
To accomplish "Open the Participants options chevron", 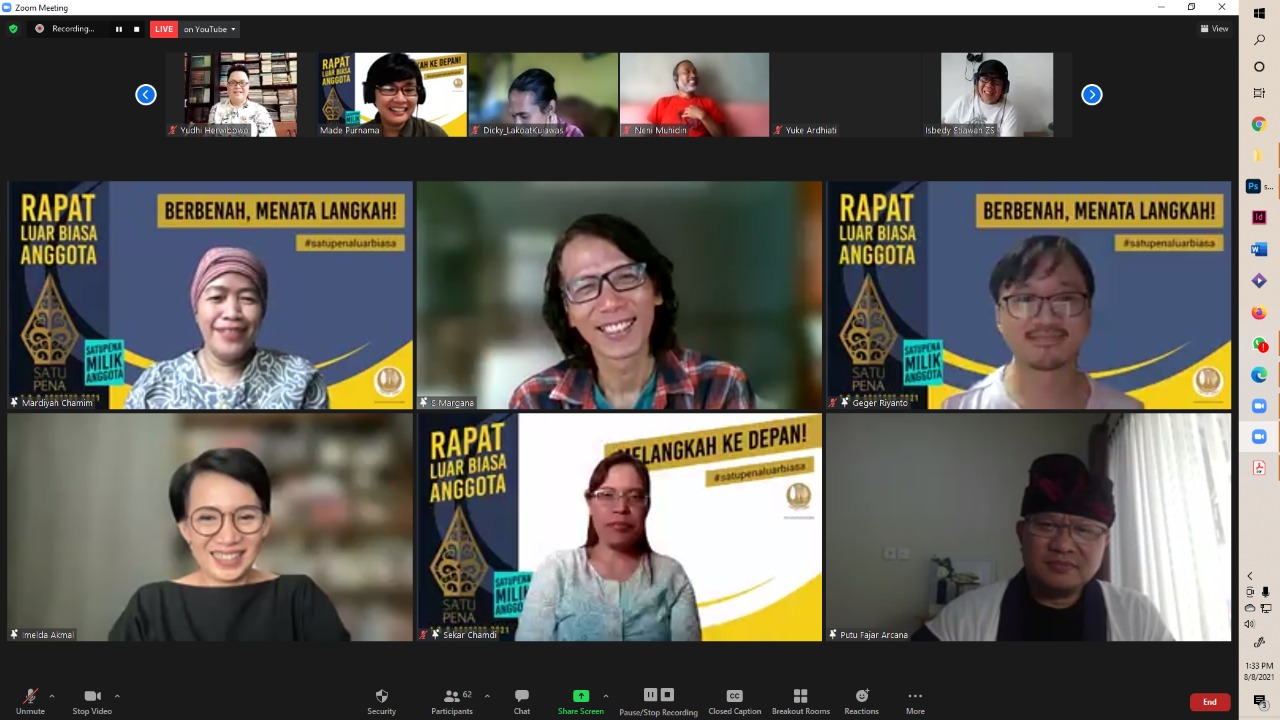I will coord(486,696).
